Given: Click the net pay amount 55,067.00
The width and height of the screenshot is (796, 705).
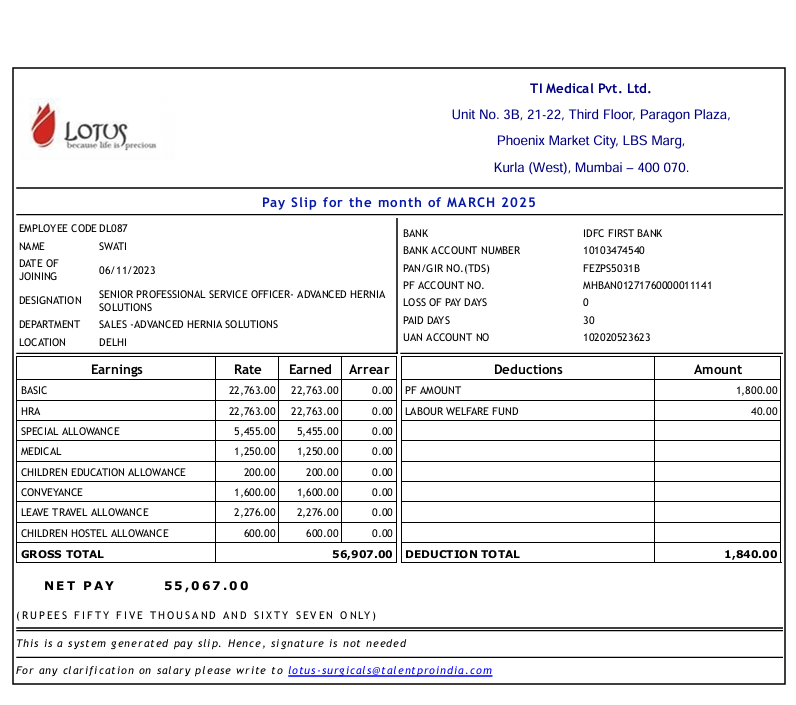Looking at the screenshot, I should tap(206, 586).
